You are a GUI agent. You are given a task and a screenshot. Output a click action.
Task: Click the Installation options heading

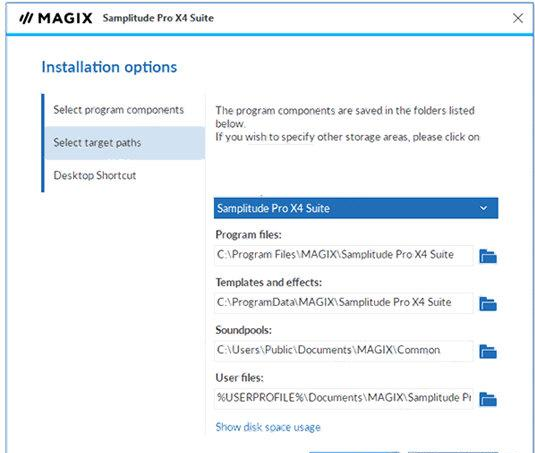pos(109,67)
